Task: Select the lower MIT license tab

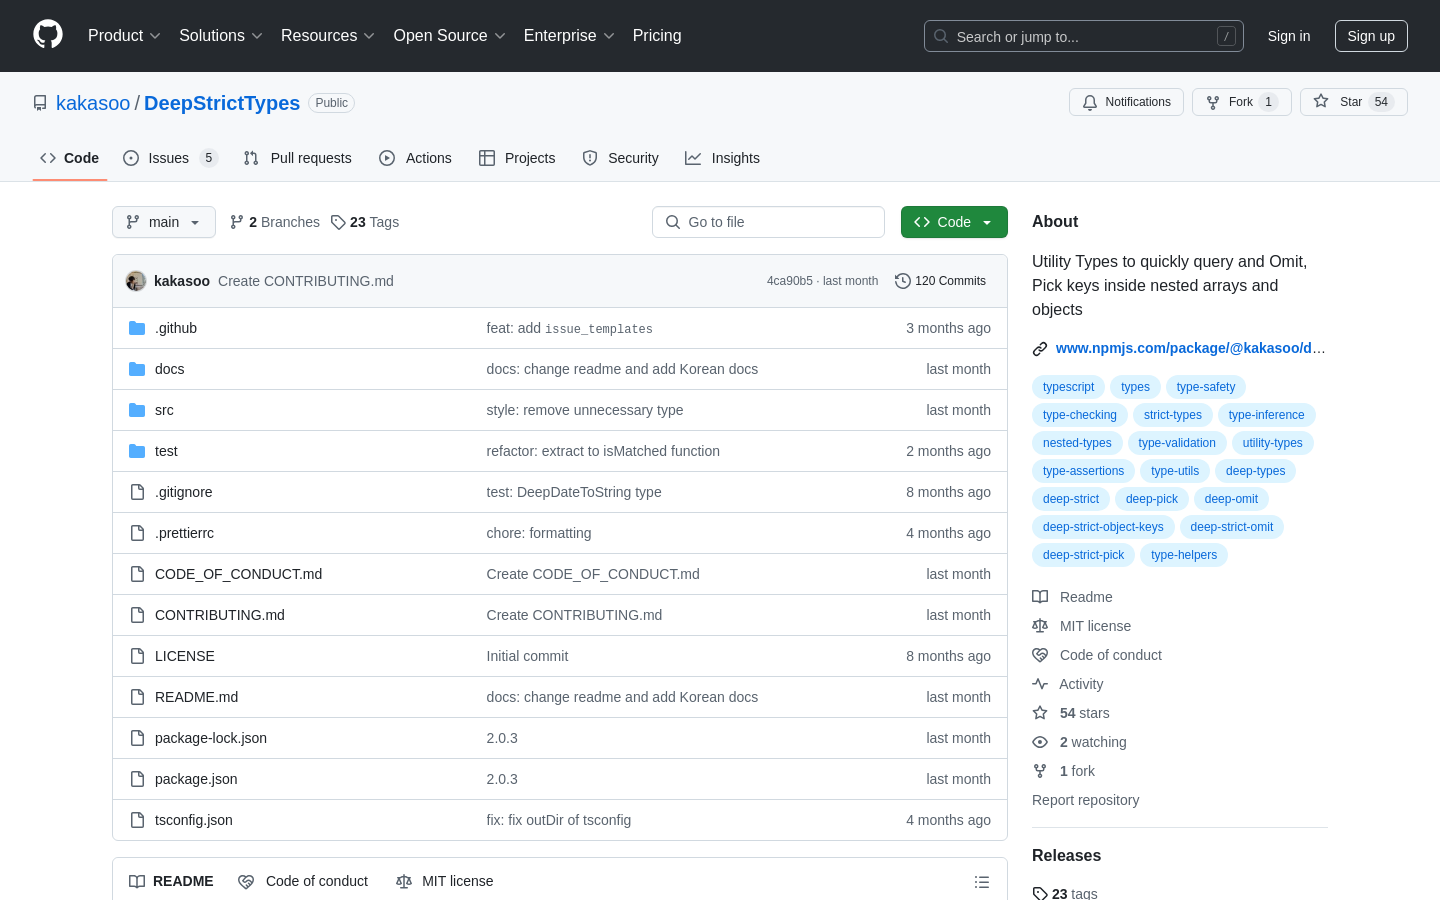Action: pyautogui.click(x=444, y=881)
